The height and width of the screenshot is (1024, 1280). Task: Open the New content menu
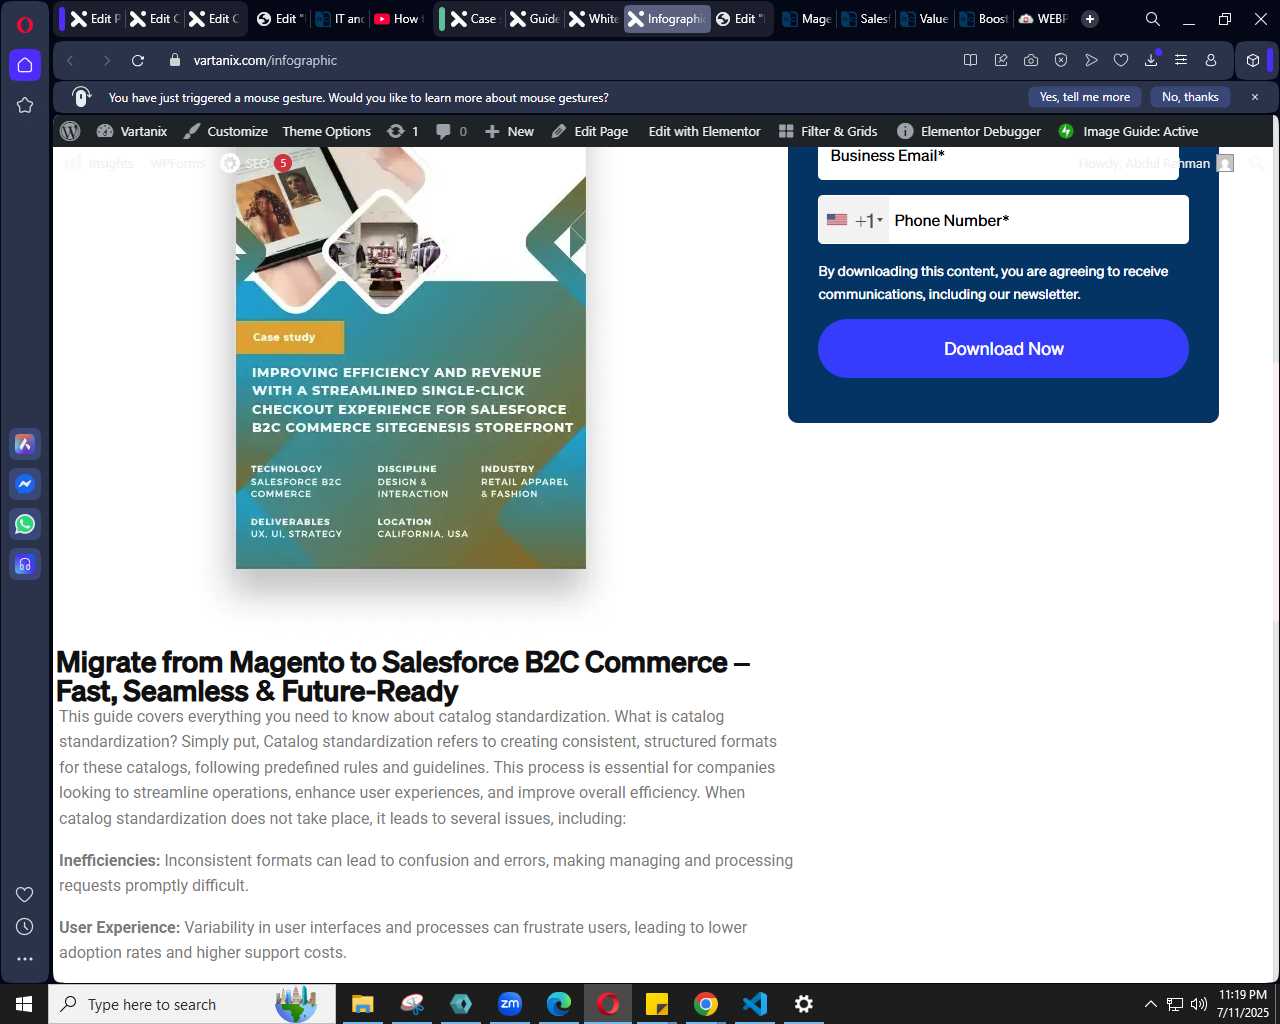tap(509, 131)
